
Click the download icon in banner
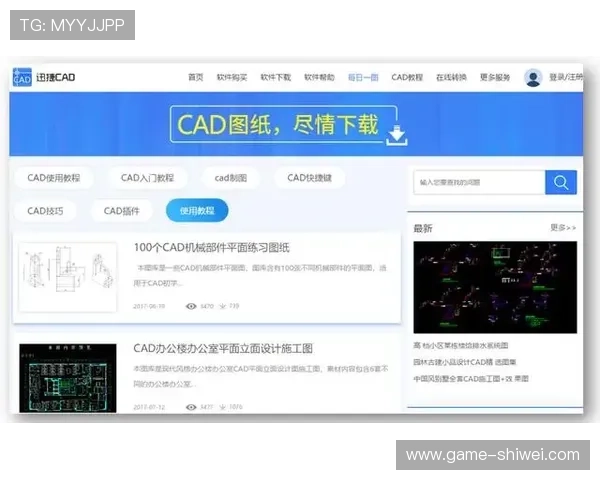pyautogui.click(x=397, y=136)
